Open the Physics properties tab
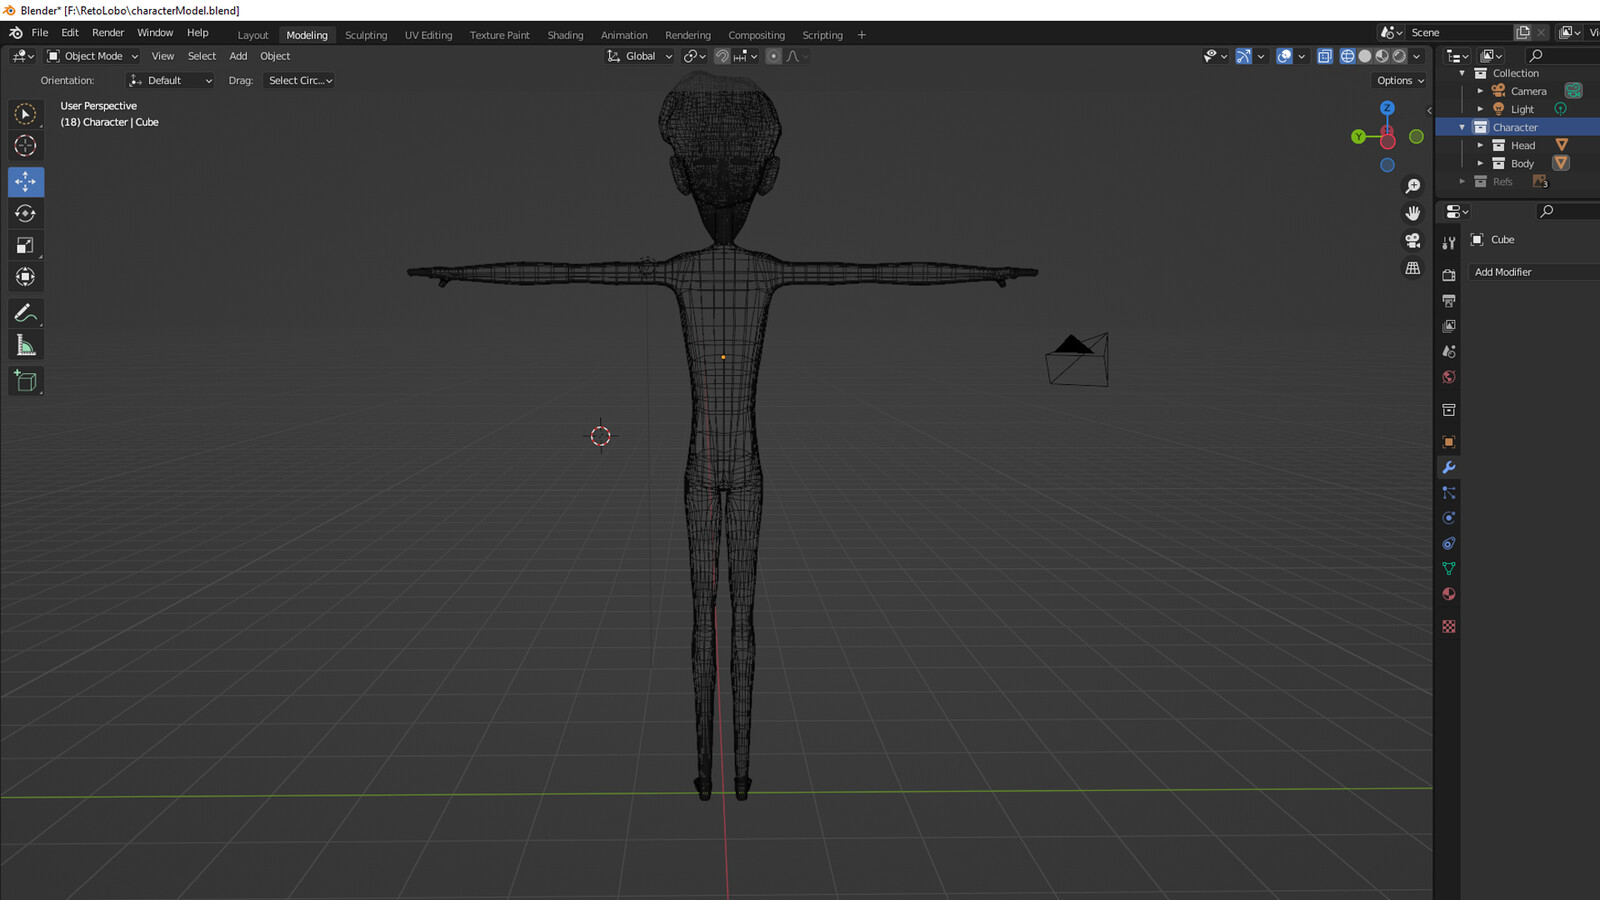This screenshot has width=1600, height=900. (x=1449, y=518)
